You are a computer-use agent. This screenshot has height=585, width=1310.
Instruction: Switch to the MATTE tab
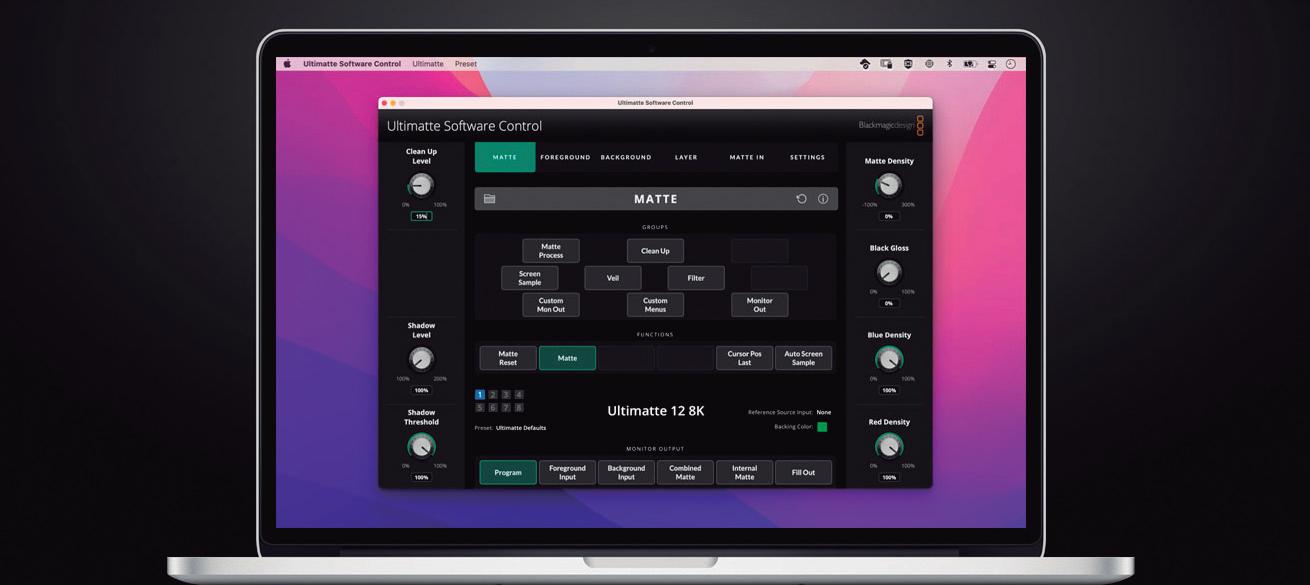[x=505, y=157]
